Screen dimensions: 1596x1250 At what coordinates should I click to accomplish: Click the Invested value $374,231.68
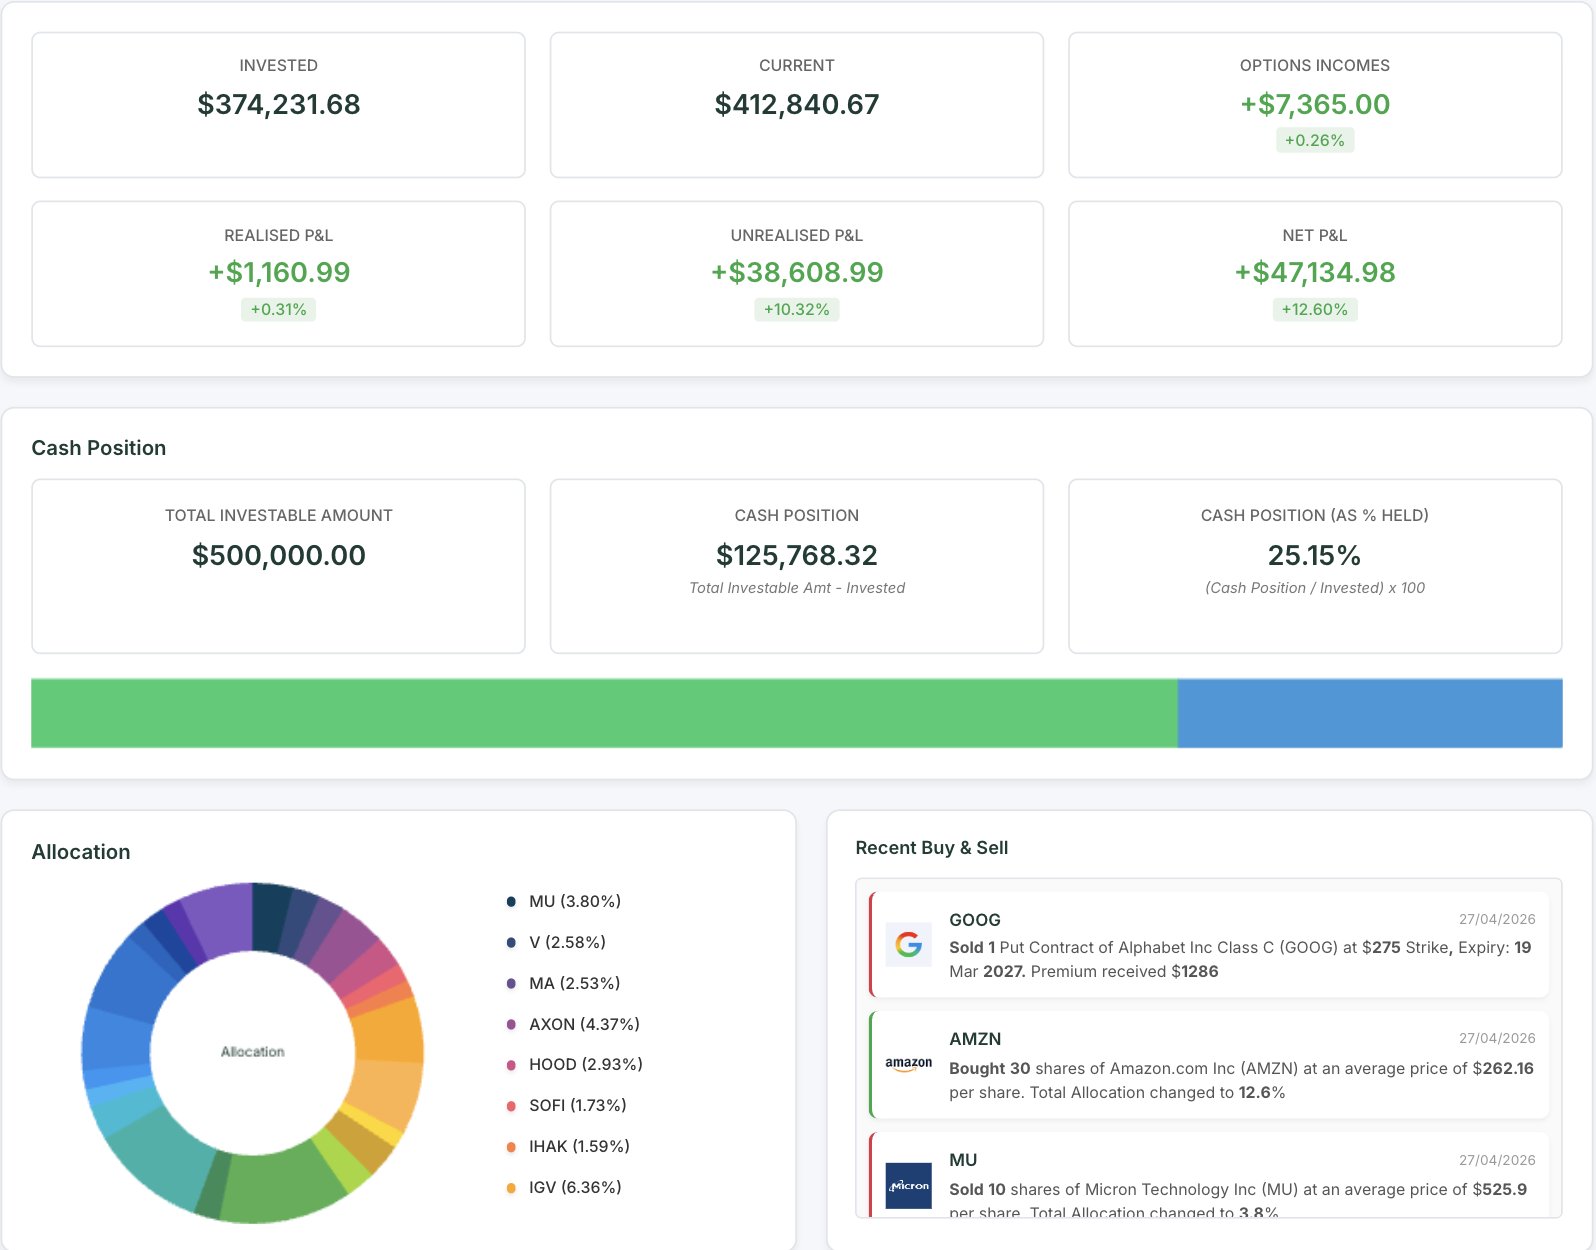point(279,104)
